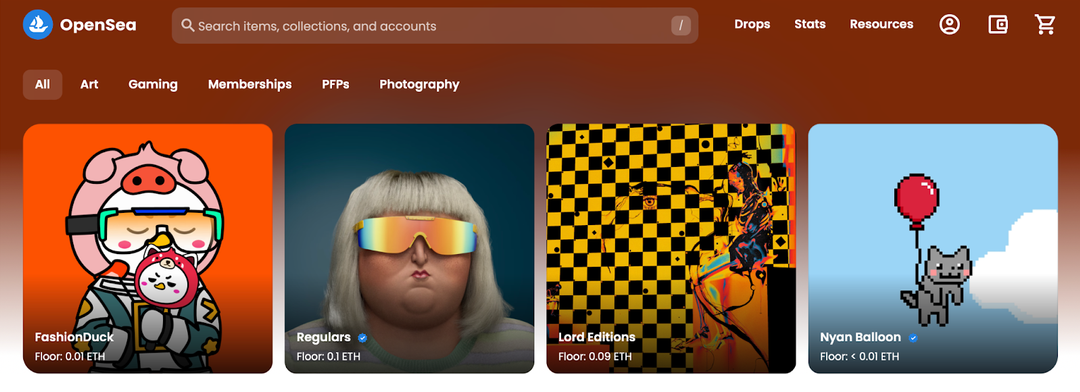The height and width of the screenshot is (392, 1080).
Task: Switch to the Gaming category tab
Action: (x=153, y=84)
